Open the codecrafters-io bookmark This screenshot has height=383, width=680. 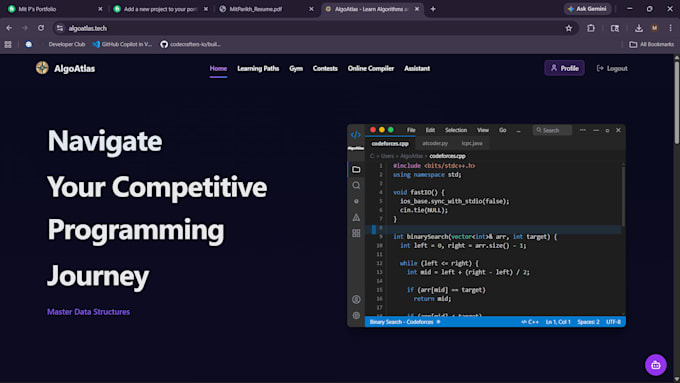(x=190, y=44)
